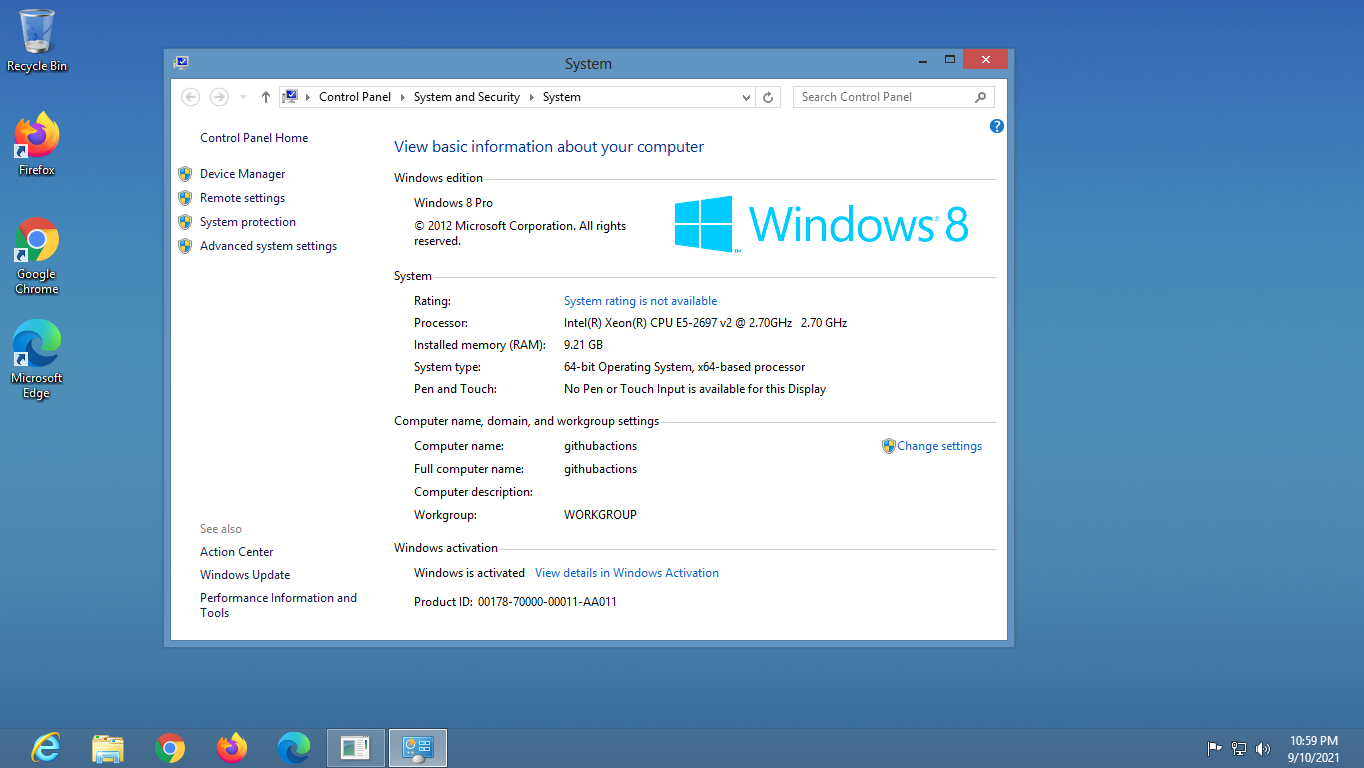
Task: Click Change settings link
Action: pyautogui.click(x=940, y=446)
